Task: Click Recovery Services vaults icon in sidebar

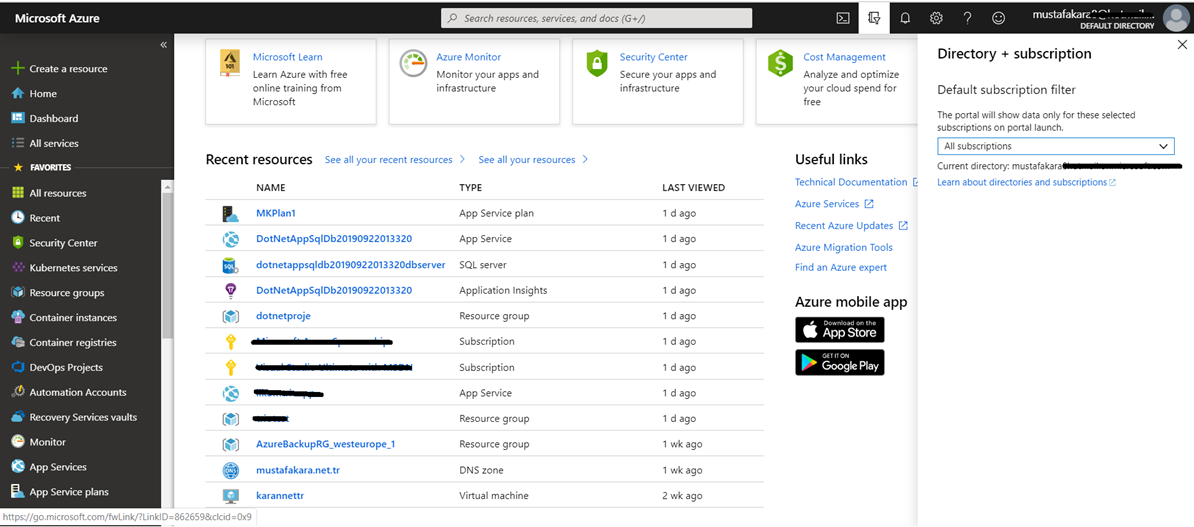Action: tap(18, 417)
